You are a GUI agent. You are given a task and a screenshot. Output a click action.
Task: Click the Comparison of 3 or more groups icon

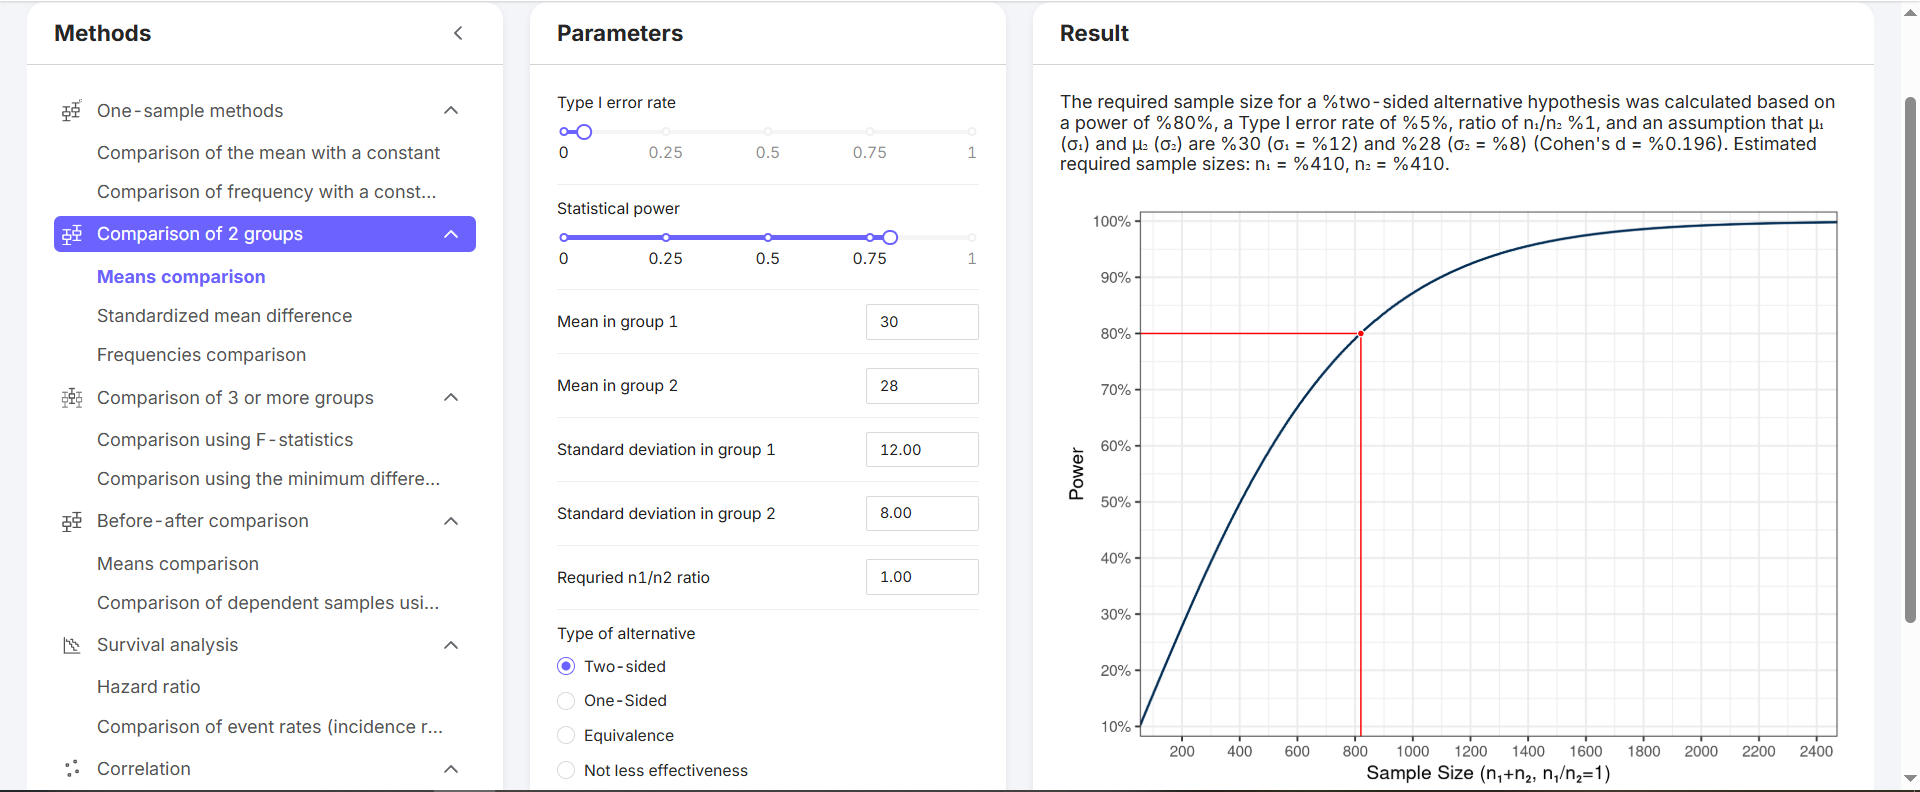coord(71,398)
